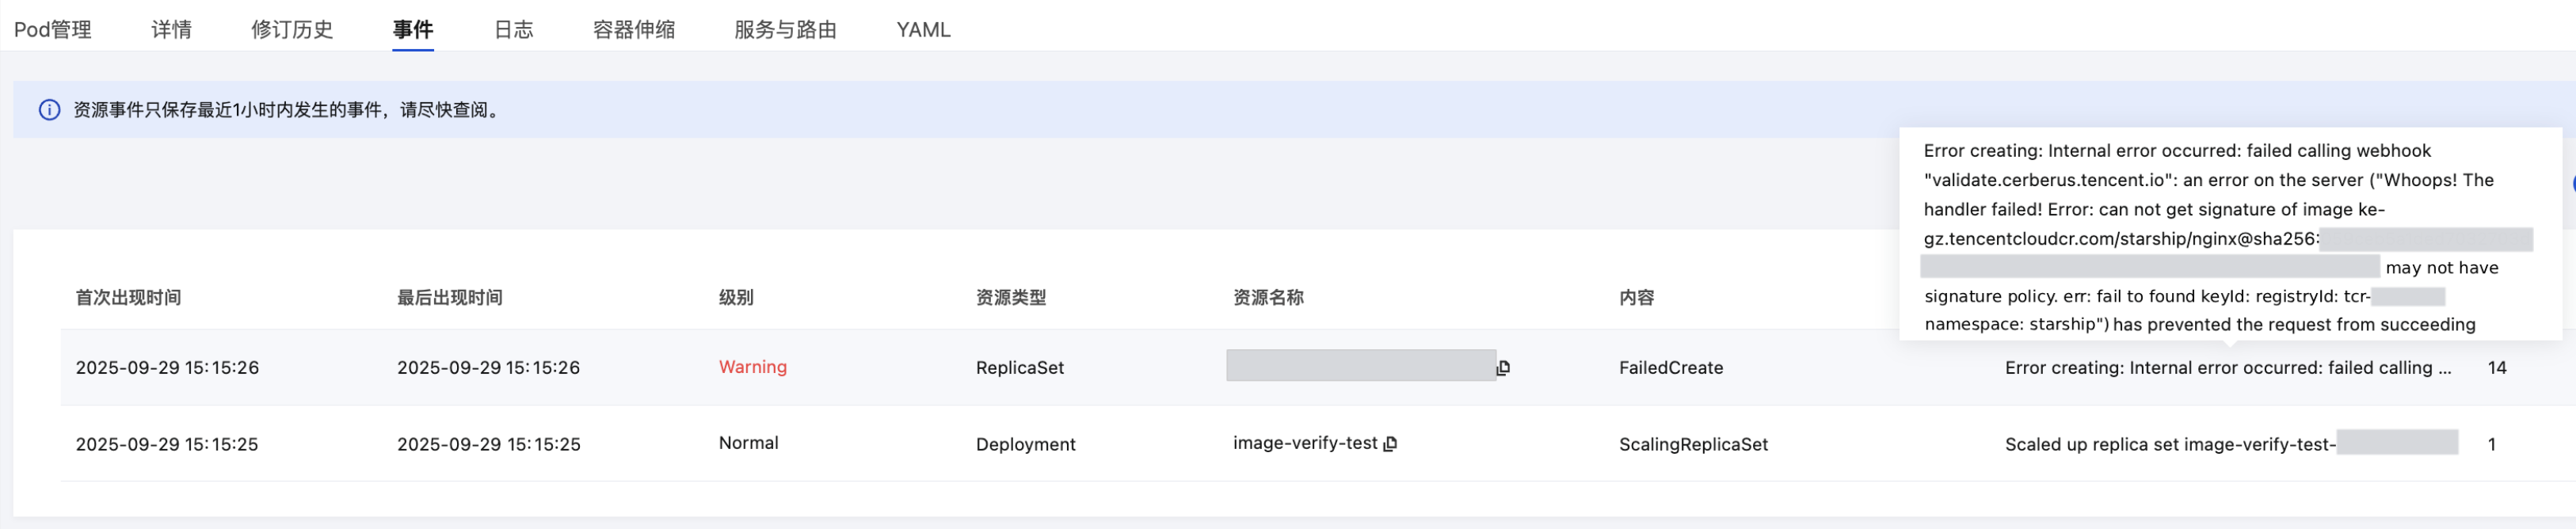
Task: Click the 首次出现时间 column header
Action: (128, 298)
